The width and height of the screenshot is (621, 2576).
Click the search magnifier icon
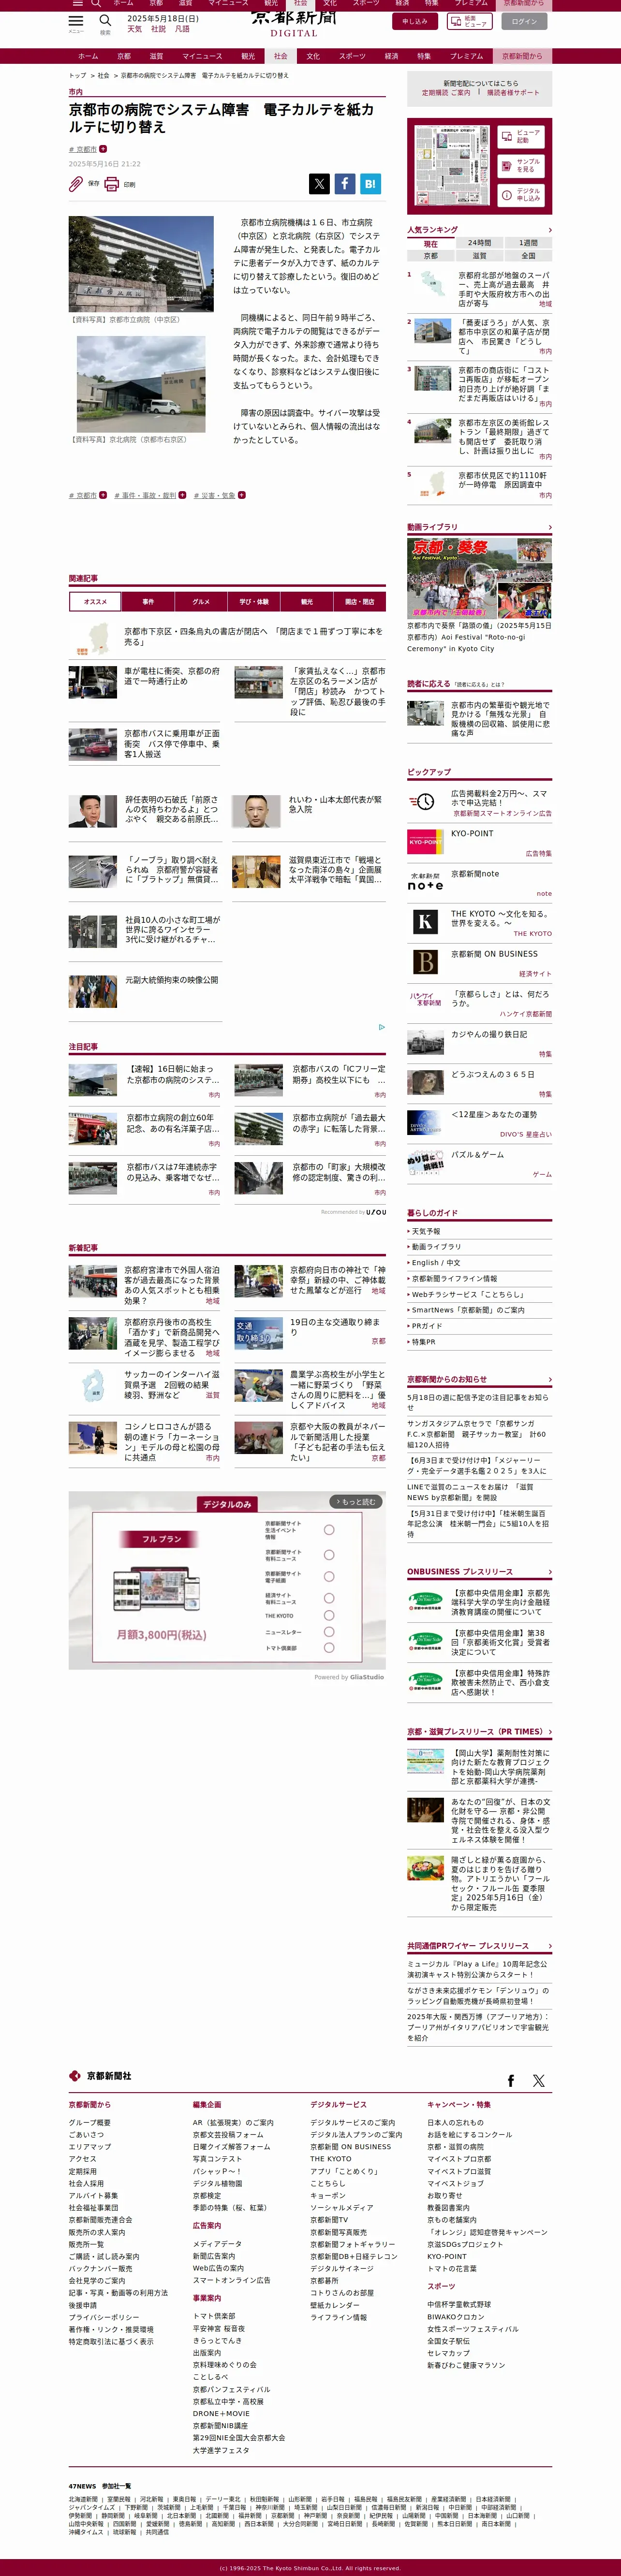pos(105,21)
